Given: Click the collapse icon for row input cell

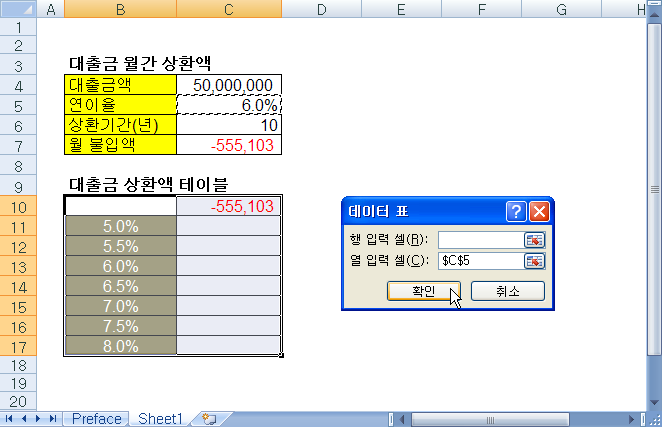Looking at the screenshot, I should (534, 240).
